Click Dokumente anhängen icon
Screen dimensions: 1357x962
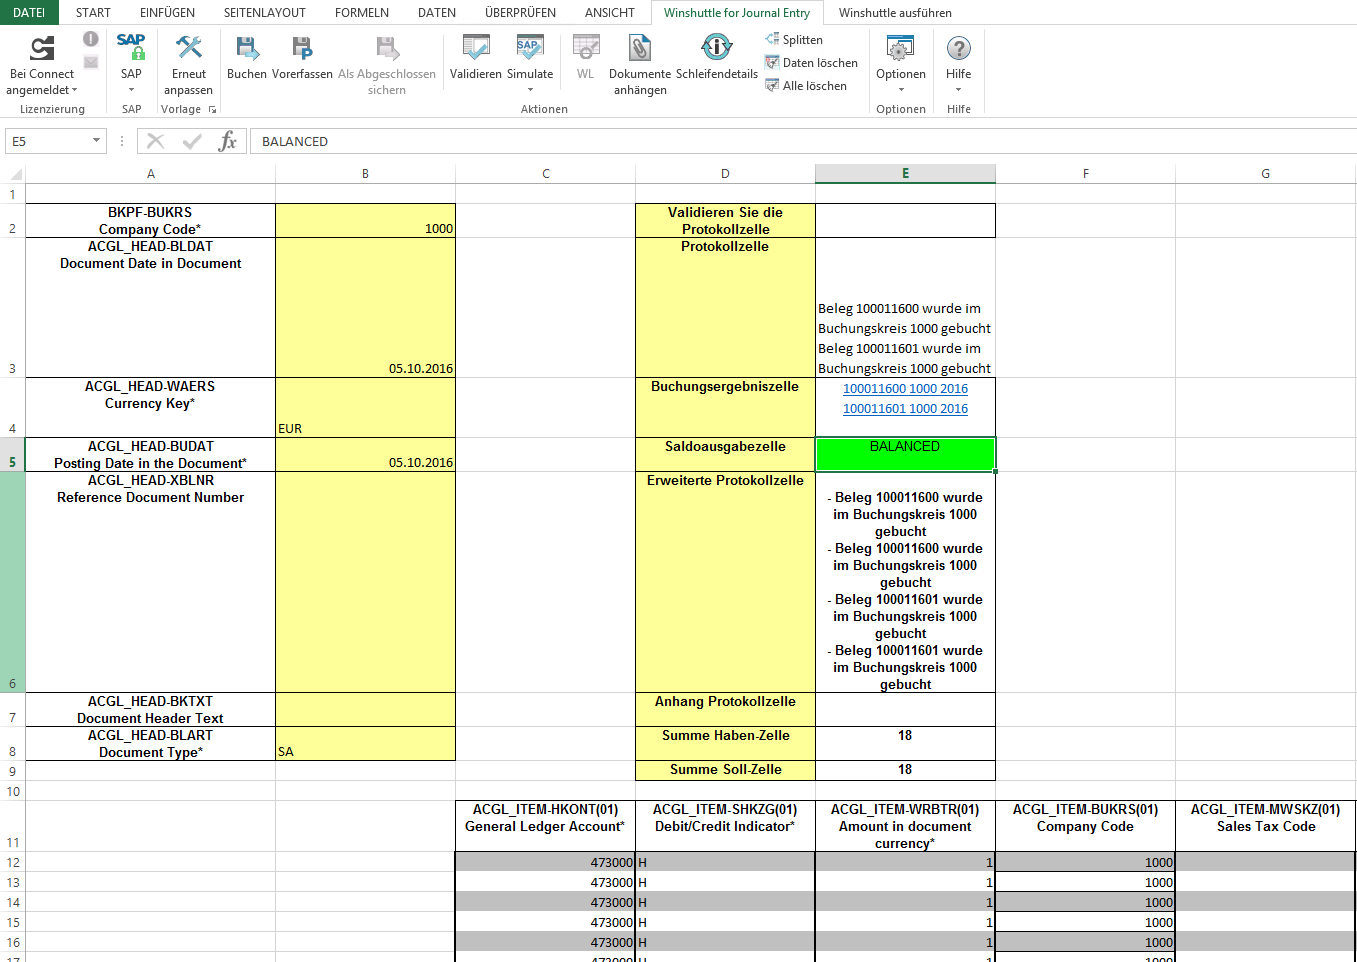pos(640,47)
